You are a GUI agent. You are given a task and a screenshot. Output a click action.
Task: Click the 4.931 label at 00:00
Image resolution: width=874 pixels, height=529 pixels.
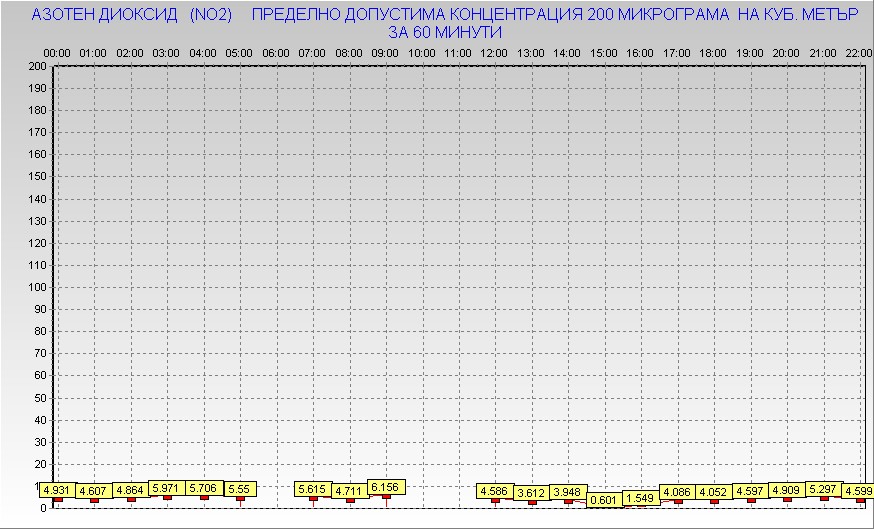[x=57, y=490]
